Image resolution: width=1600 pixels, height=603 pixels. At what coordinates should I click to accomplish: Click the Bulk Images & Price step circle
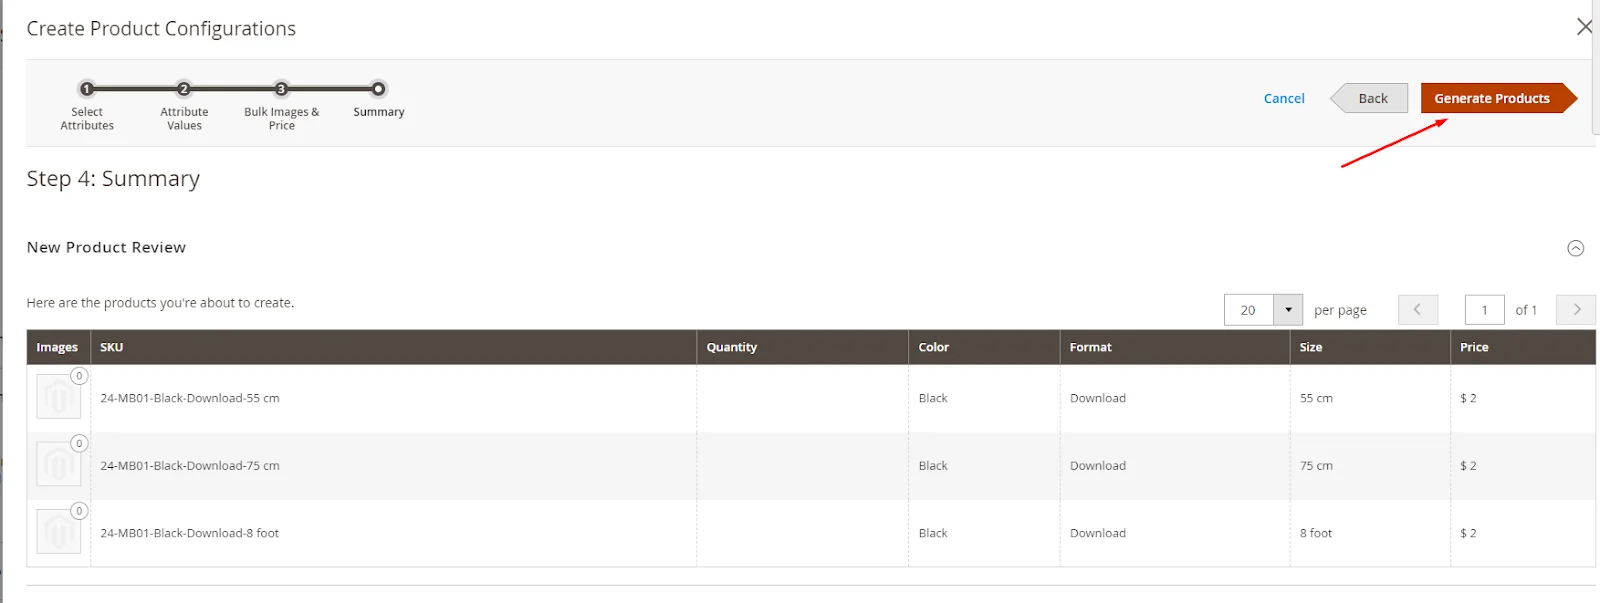(x=281, y=88)
